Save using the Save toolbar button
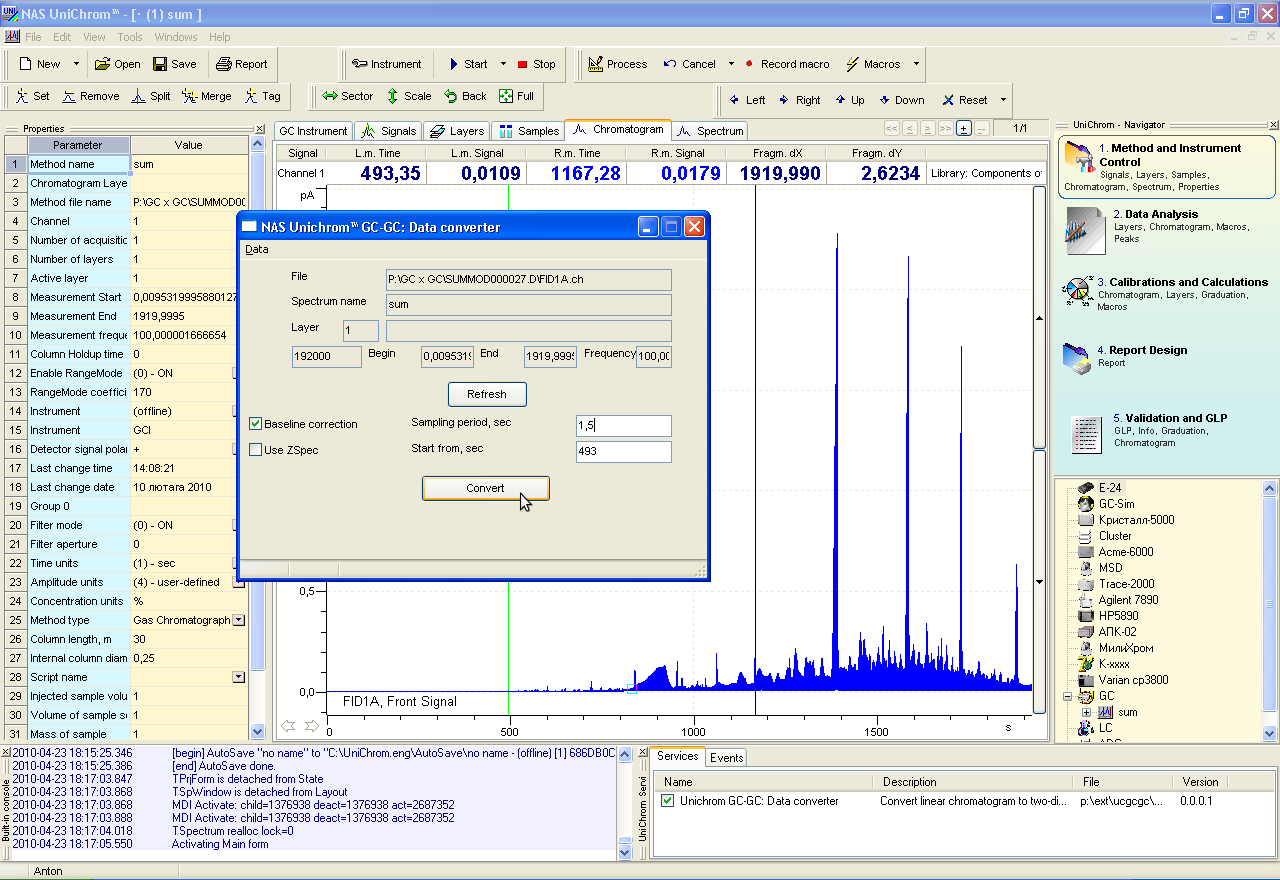Screen dimensions: 1280x880 [175, 64]
